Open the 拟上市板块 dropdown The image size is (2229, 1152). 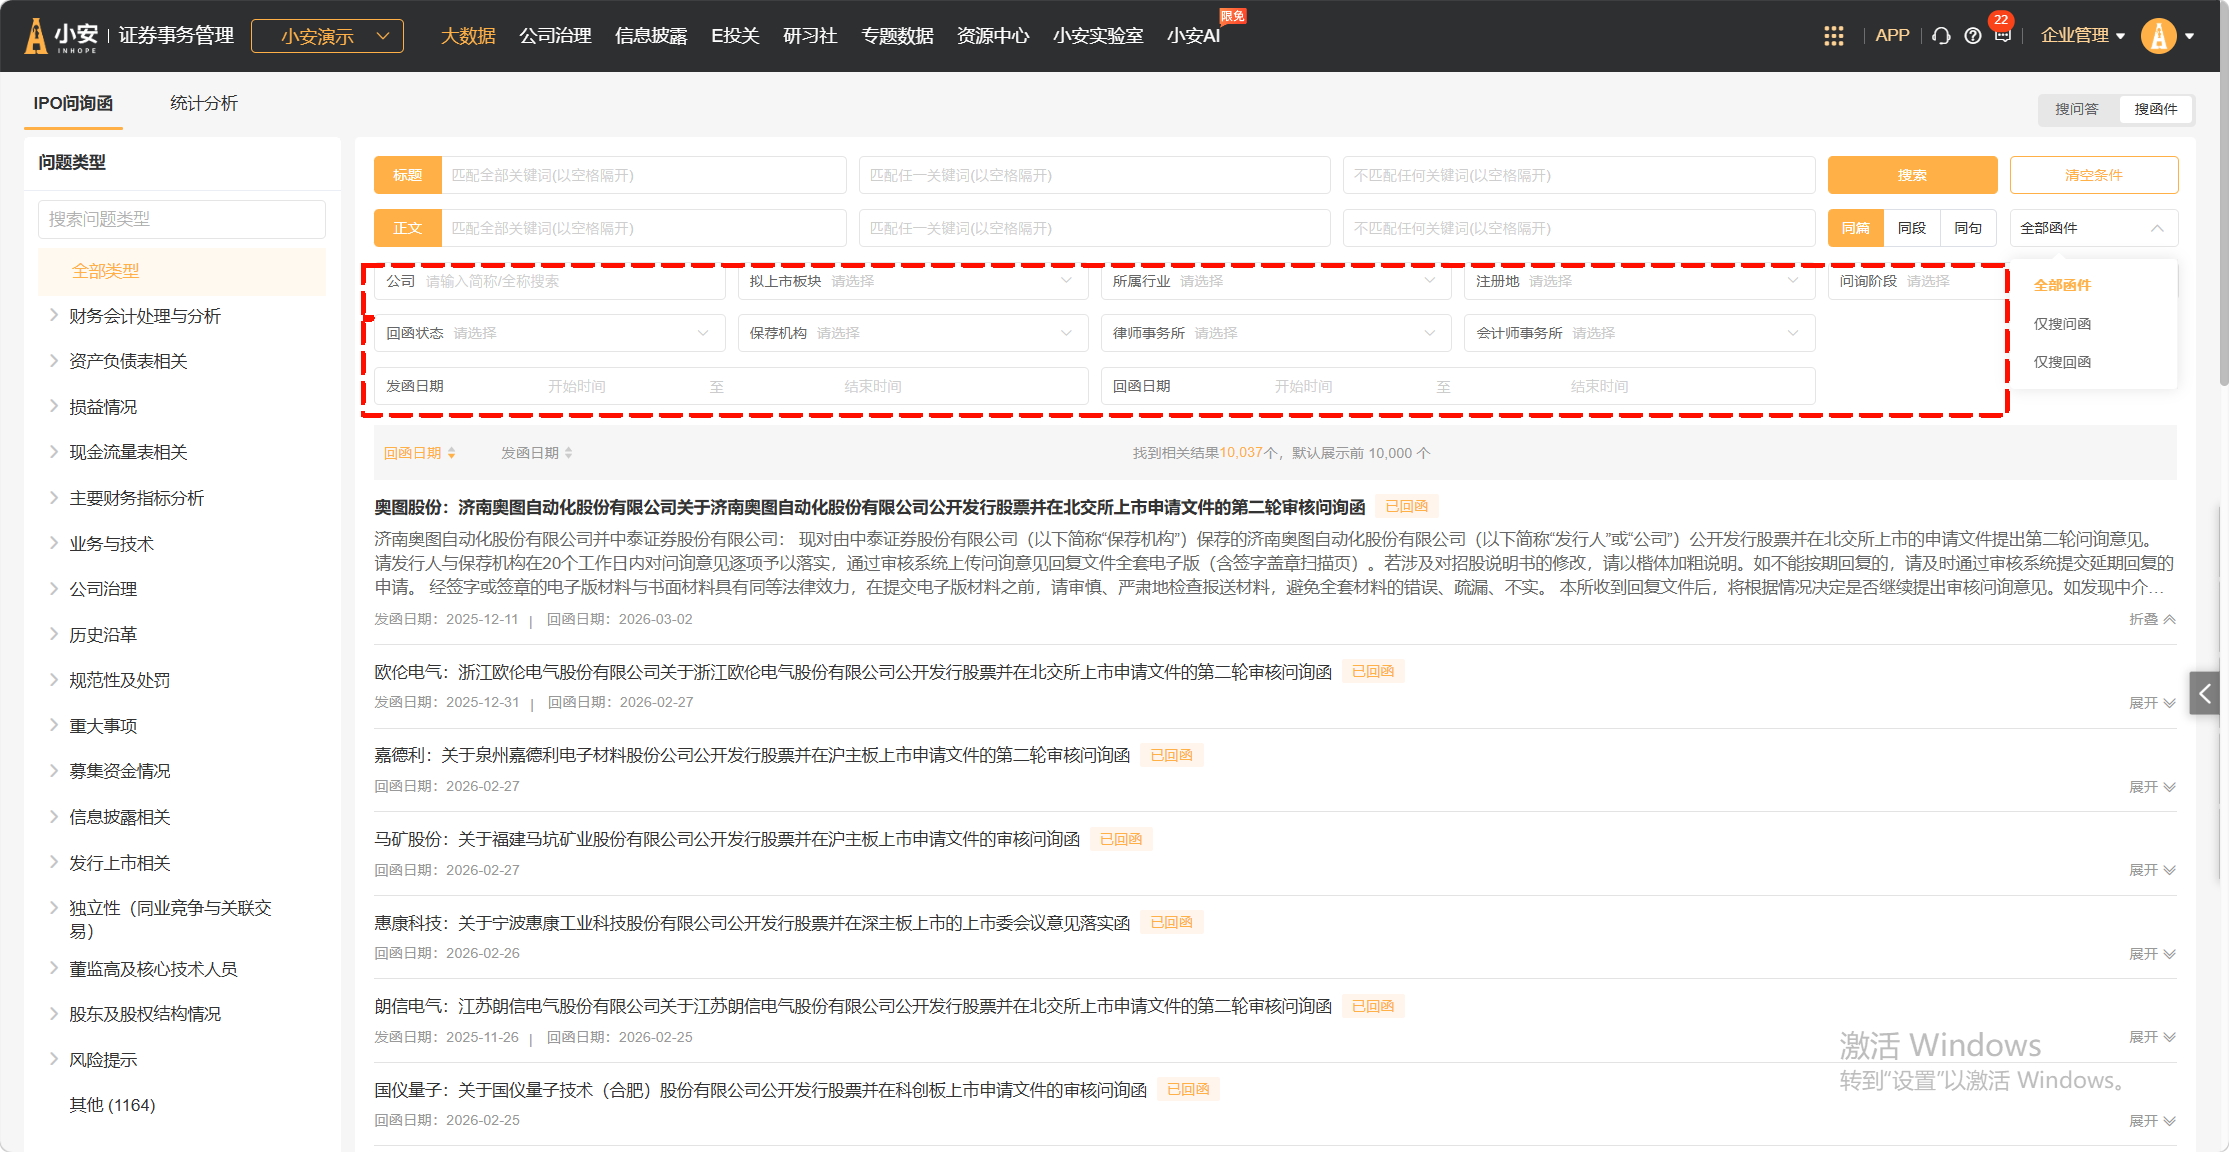912,281
